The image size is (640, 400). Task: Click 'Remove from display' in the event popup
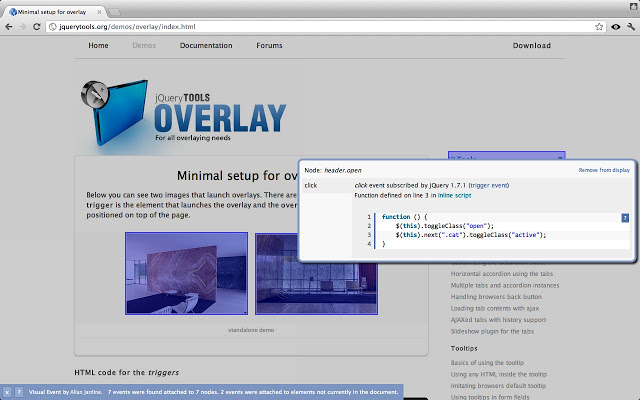604,170
